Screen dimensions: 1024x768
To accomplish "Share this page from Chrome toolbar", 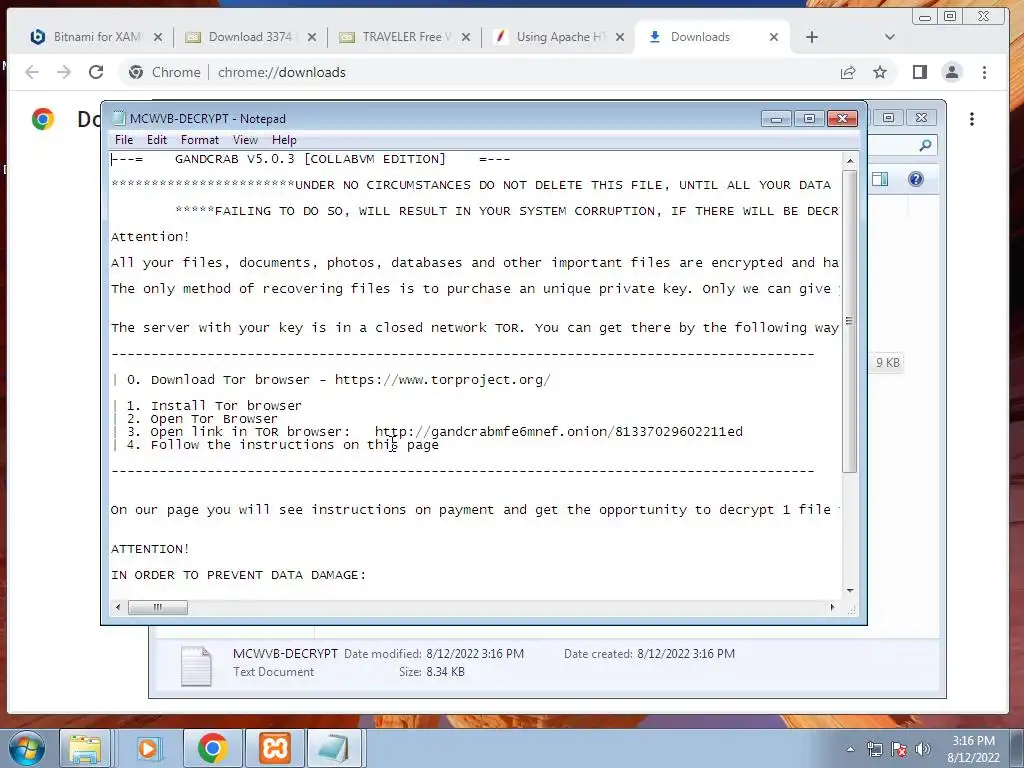I will tap(848, 72).
